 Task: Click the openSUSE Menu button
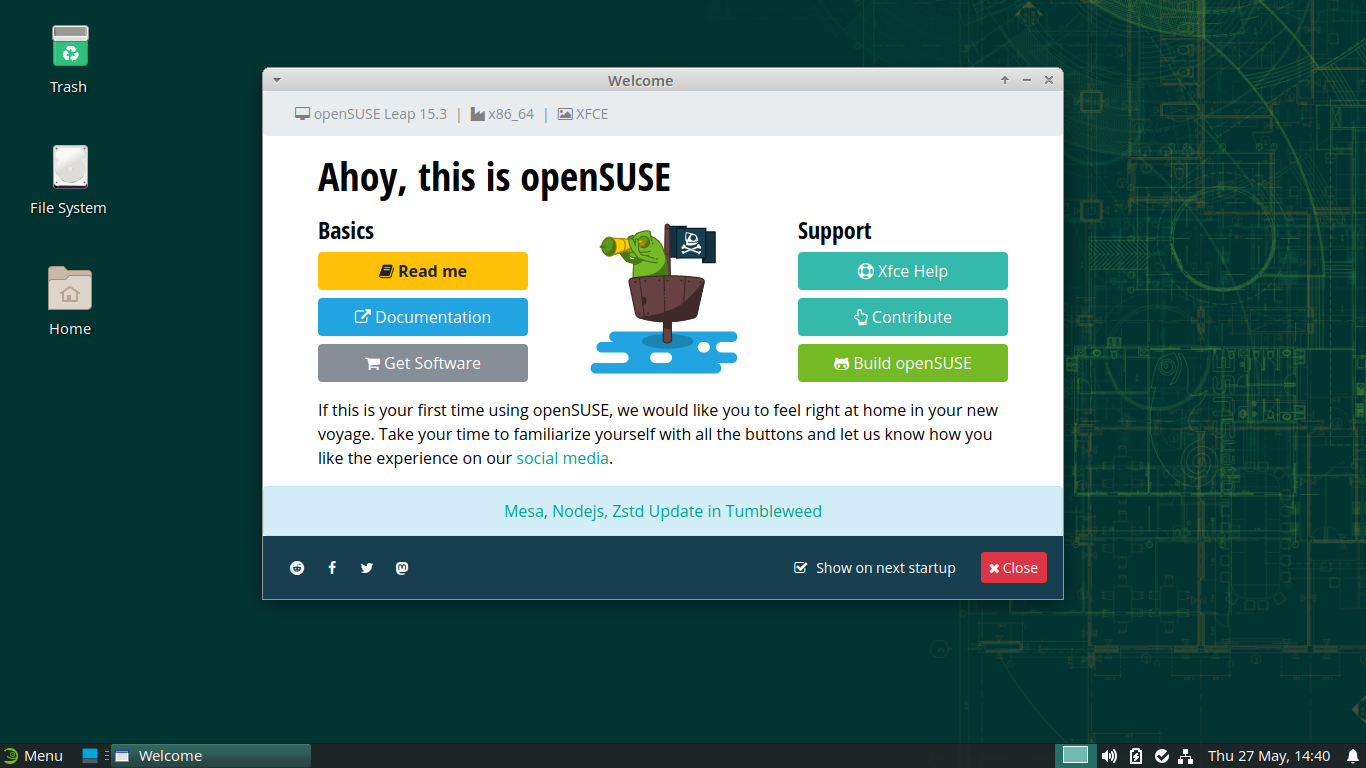[33, 756]
